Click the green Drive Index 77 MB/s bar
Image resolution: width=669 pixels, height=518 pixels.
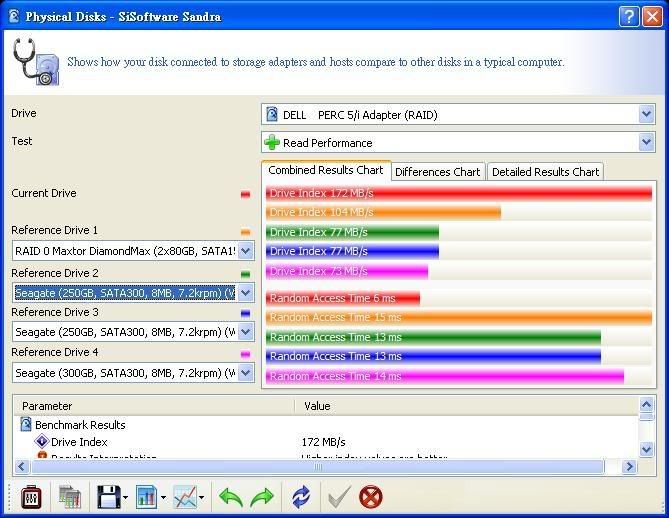352,232
